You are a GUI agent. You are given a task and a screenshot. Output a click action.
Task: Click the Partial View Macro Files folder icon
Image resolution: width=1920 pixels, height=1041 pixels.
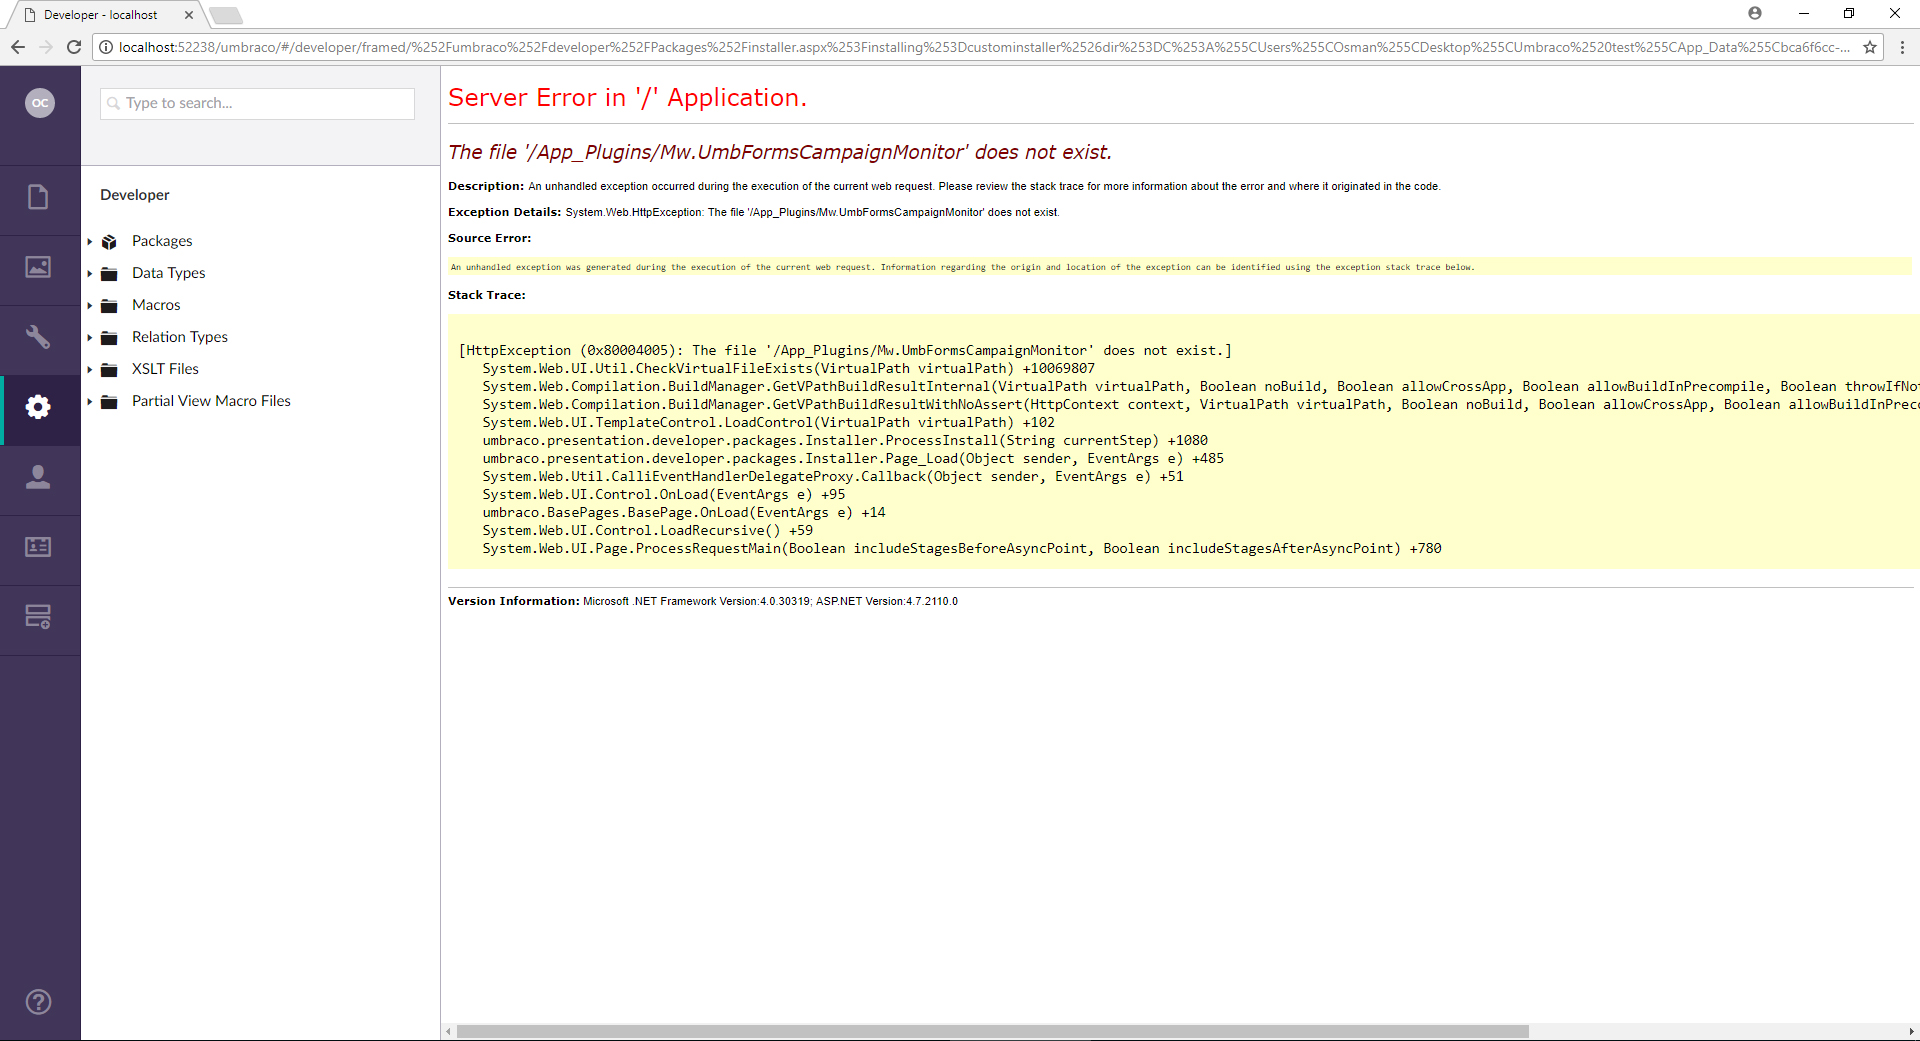click(x=110, y=402)
